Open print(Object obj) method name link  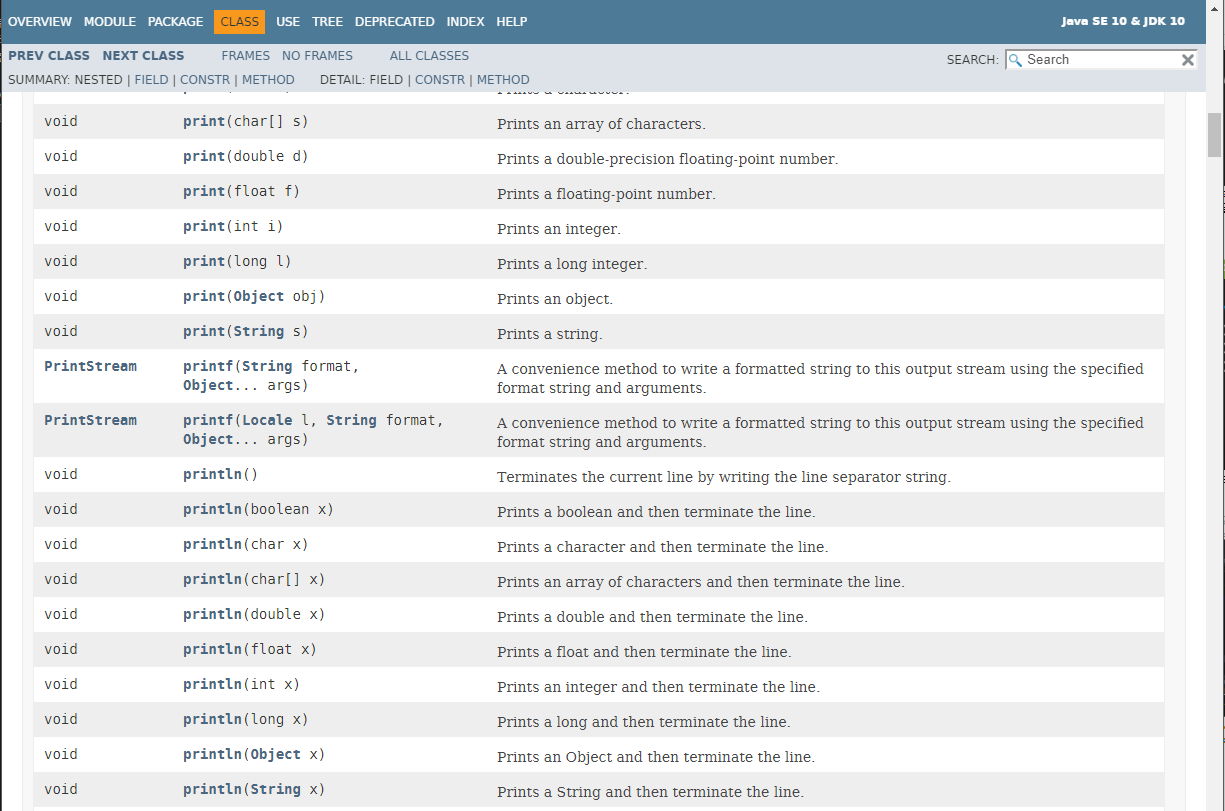click(x=204, y=297)
